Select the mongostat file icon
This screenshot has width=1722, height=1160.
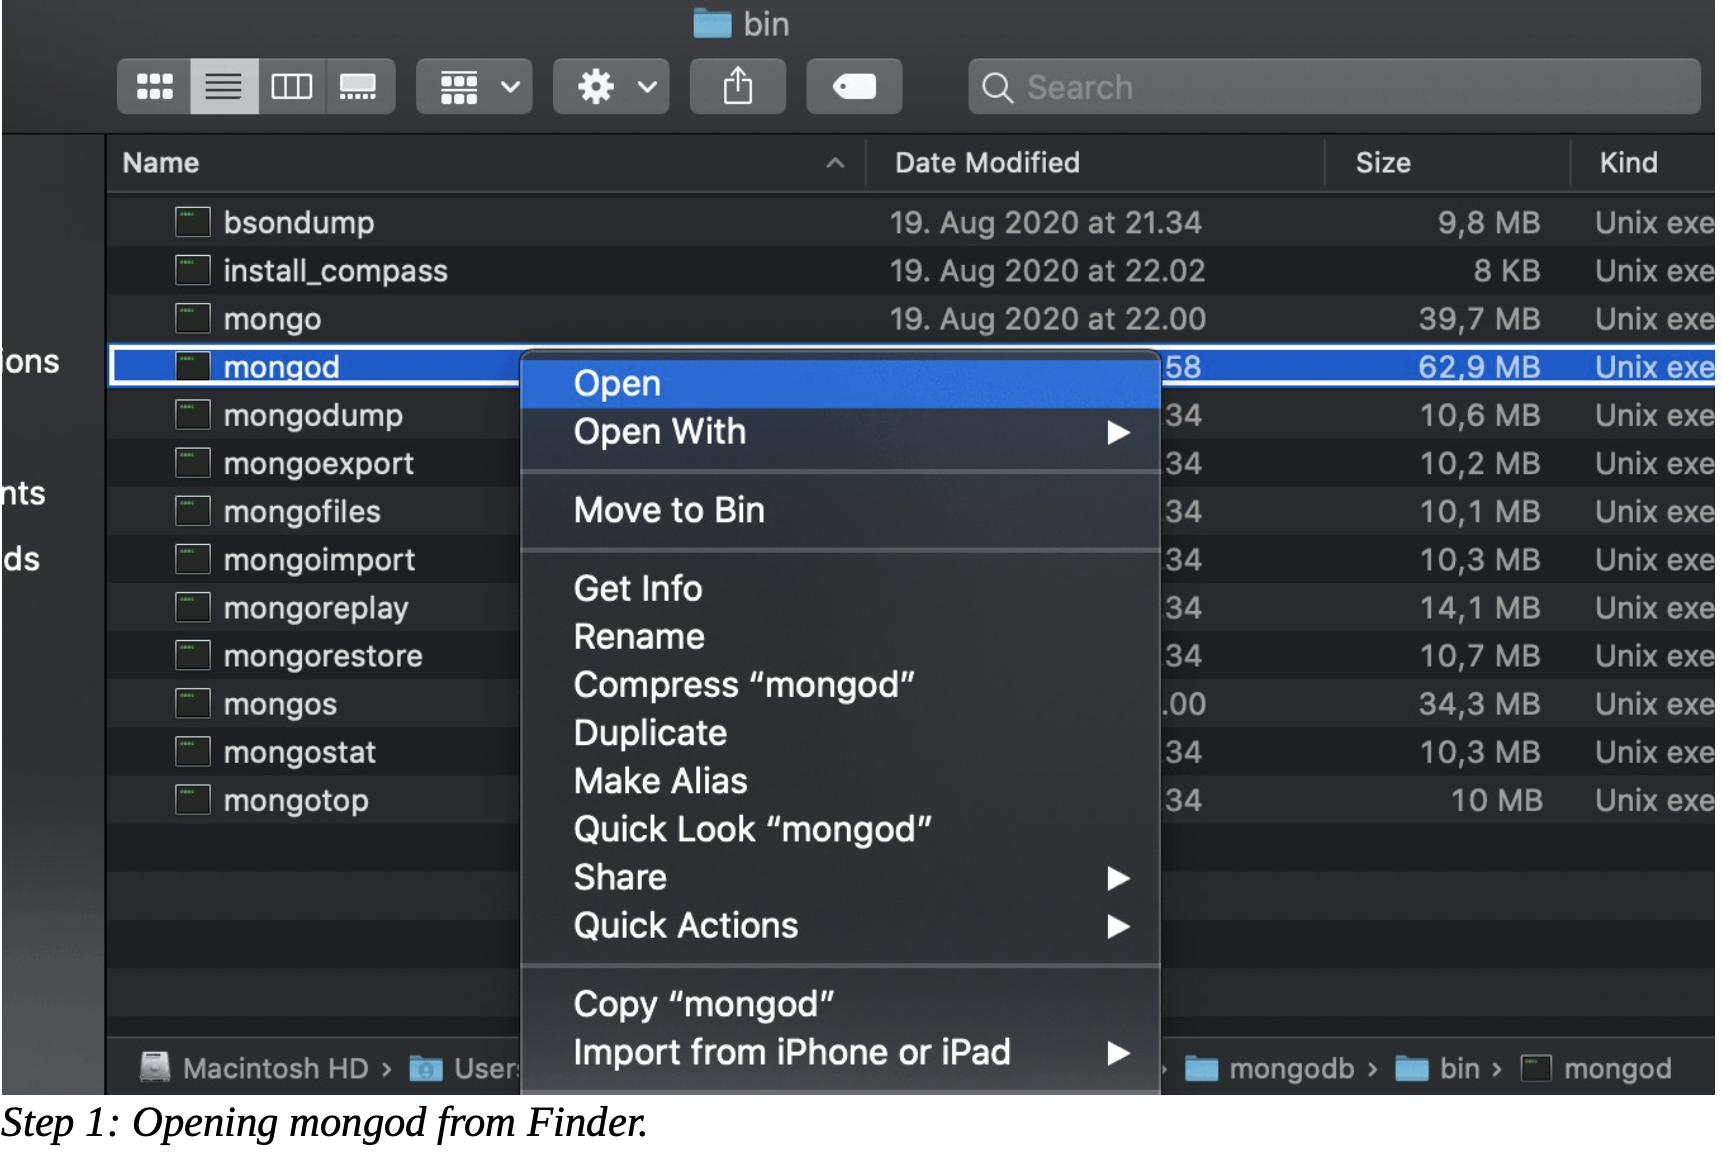click(193, 751)
